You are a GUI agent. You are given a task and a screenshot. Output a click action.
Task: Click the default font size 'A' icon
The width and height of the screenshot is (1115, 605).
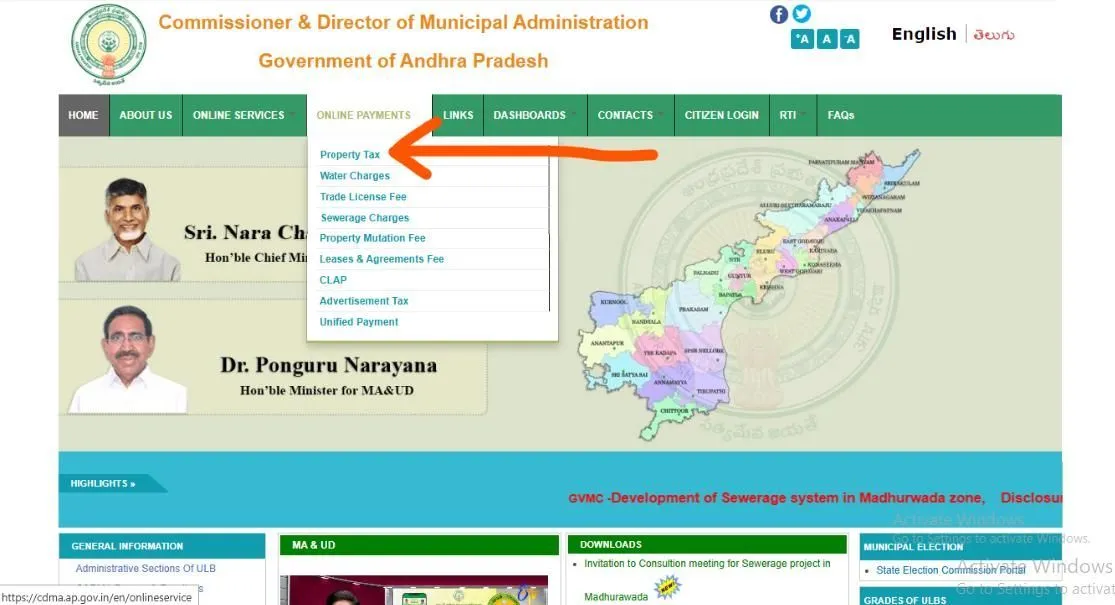pos(826,38)
